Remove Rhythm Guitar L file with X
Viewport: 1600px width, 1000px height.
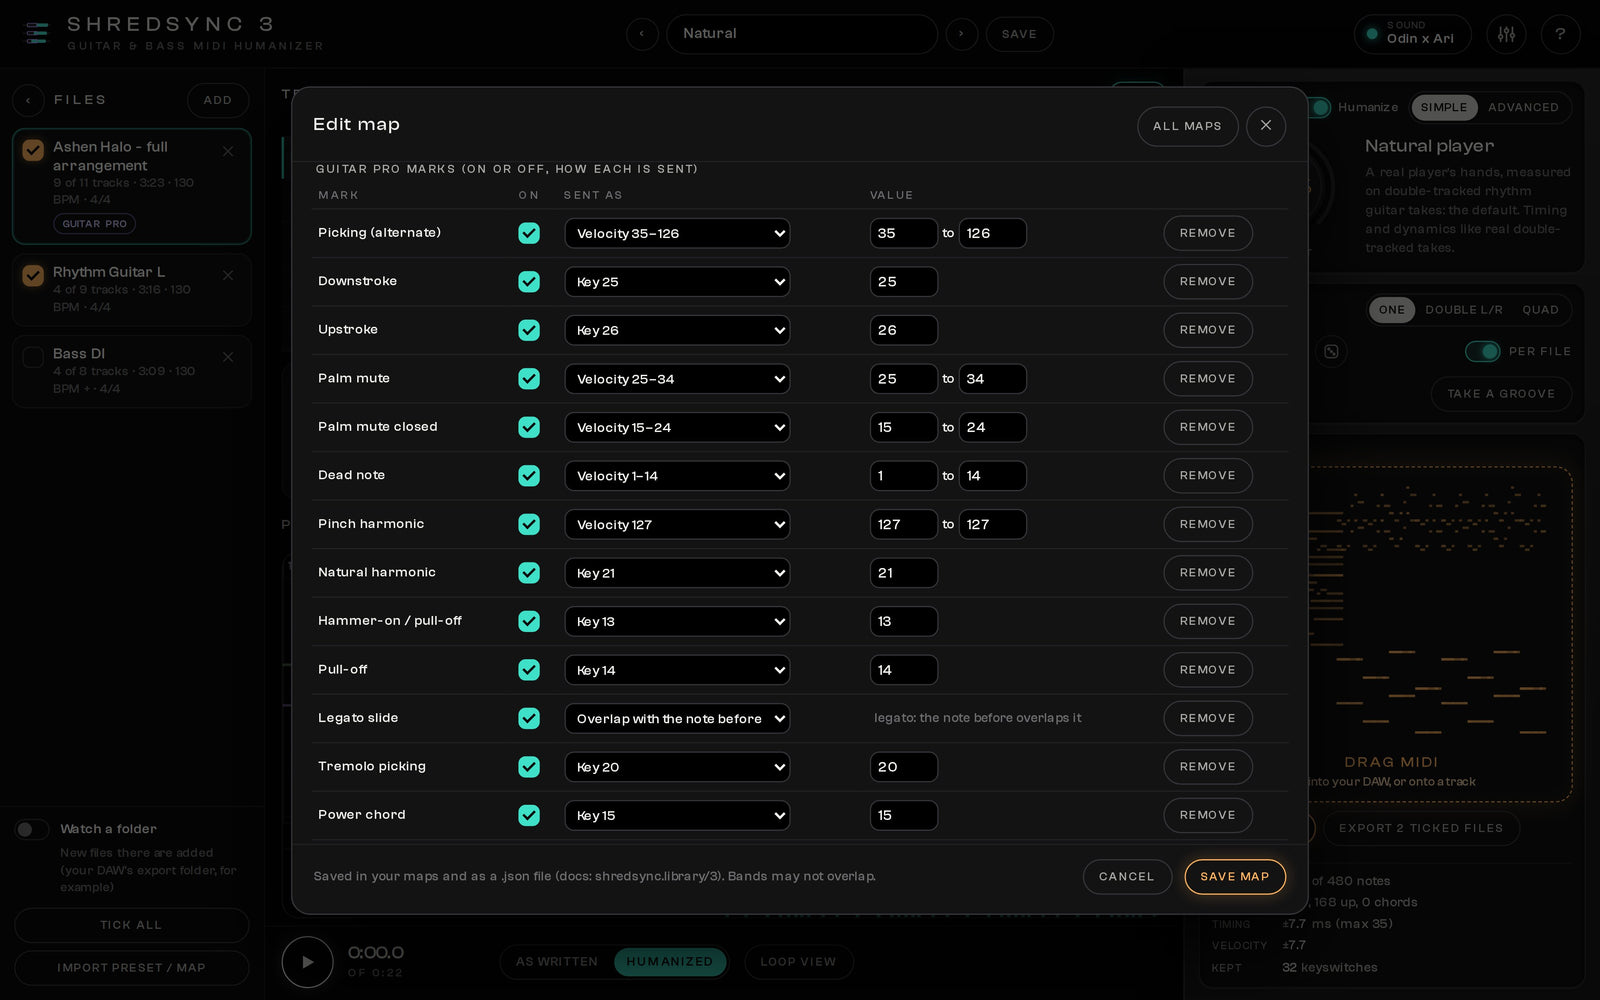(228, 275)
